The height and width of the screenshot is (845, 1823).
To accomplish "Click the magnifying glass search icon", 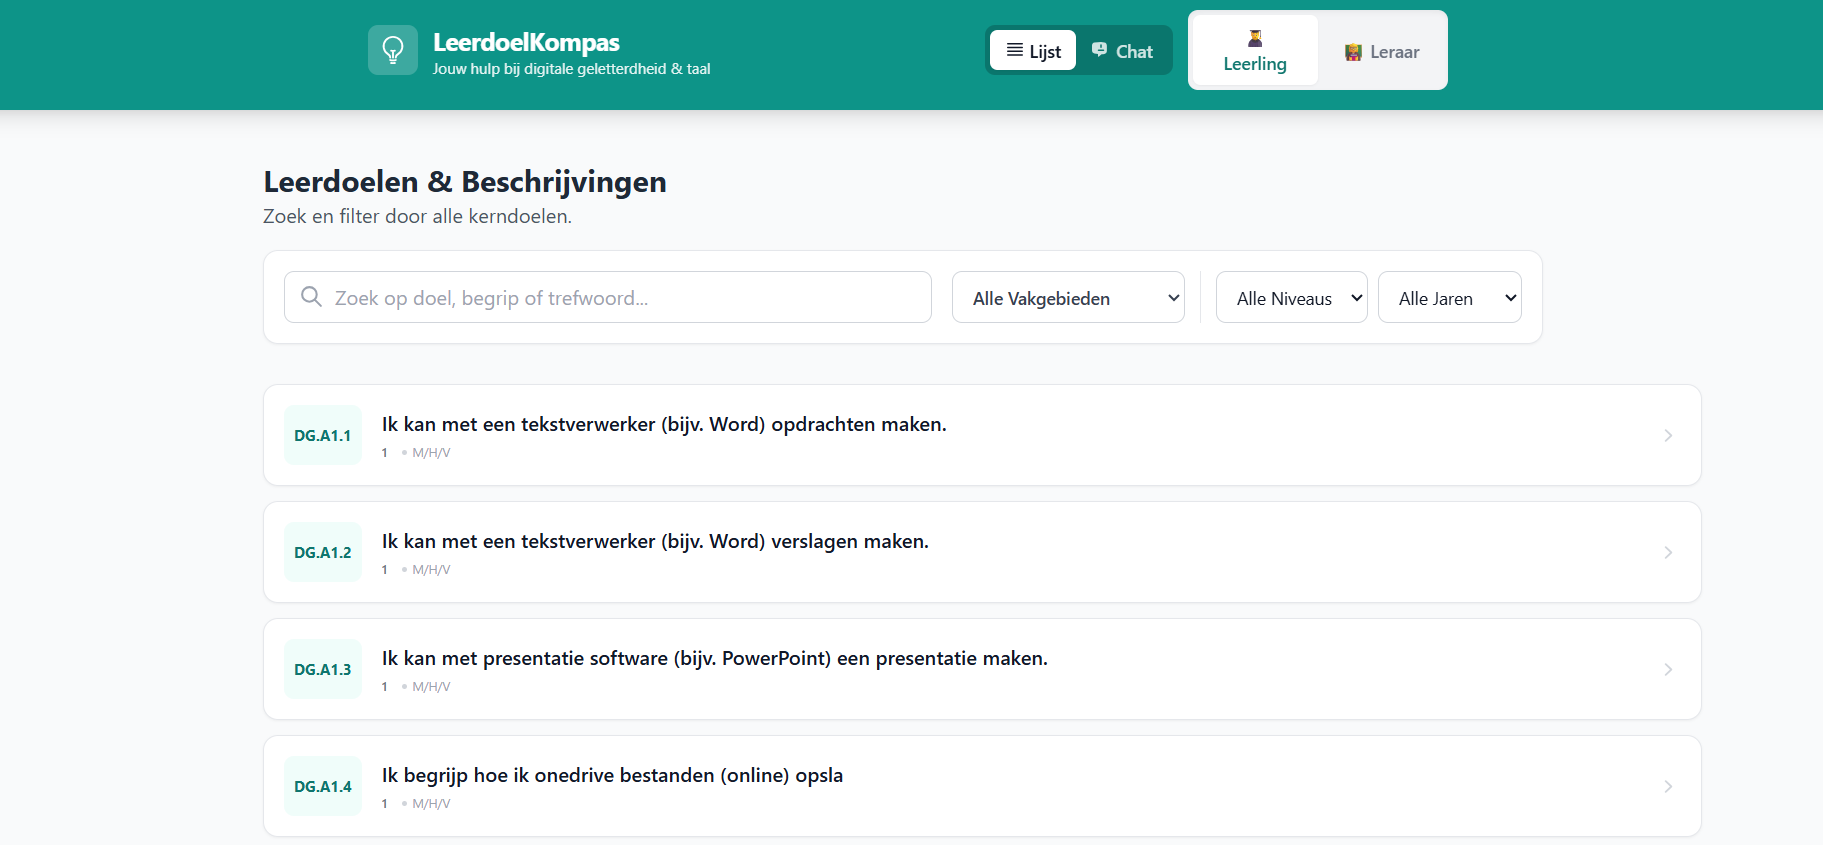I will pyautogui.click(x=311, y=297).
